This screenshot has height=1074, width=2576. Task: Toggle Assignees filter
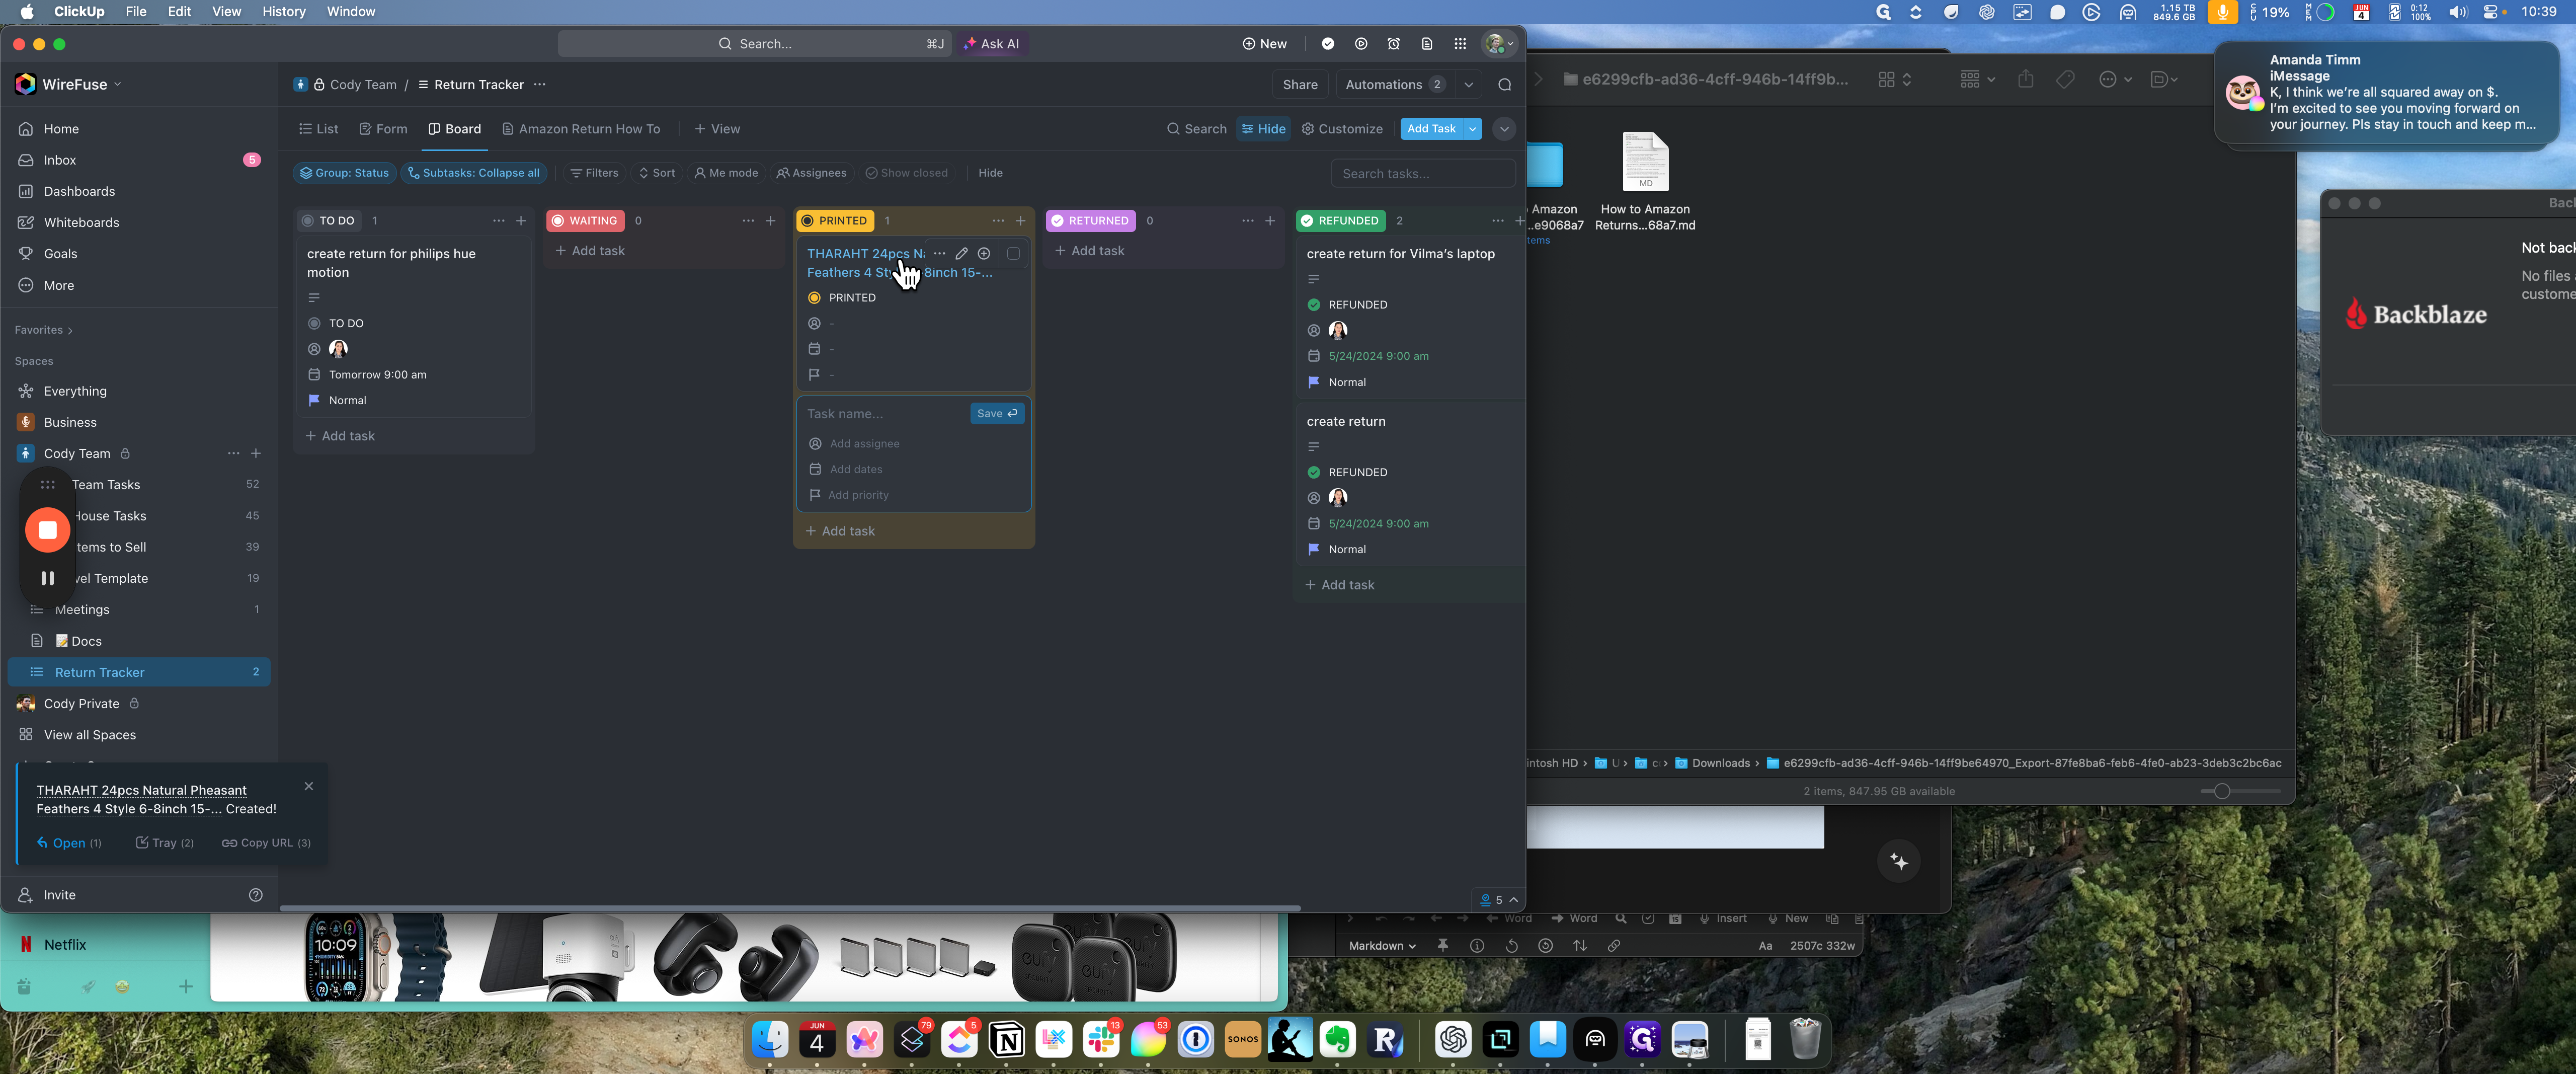(x=811, y=173)
